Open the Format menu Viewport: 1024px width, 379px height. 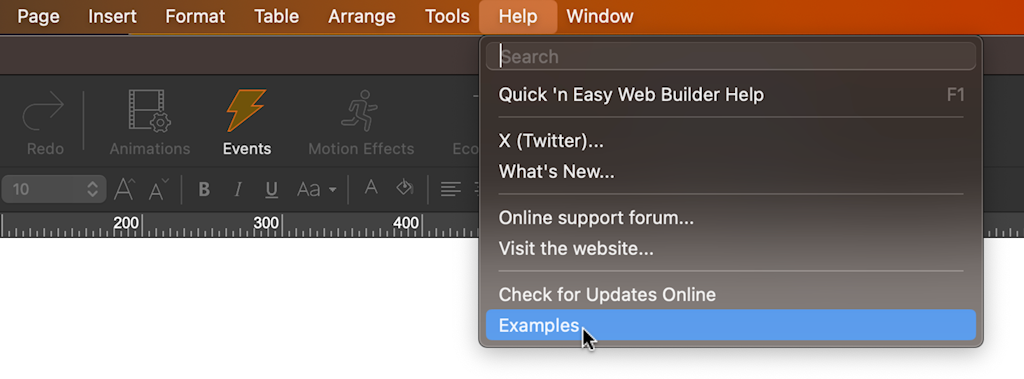[195, 16]
